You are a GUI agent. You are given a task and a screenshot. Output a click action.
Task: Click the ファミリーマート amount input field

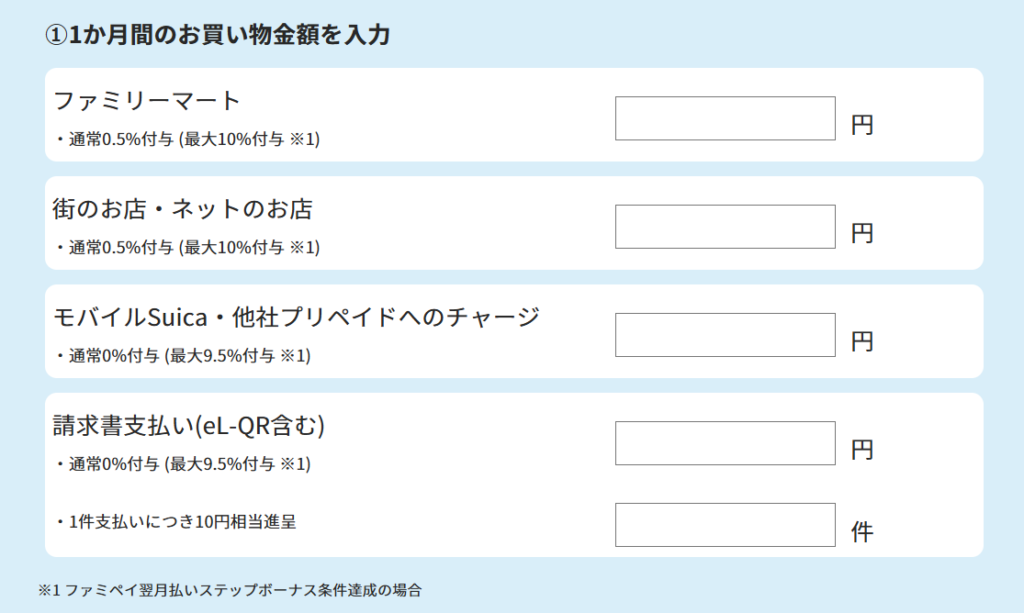725,119
